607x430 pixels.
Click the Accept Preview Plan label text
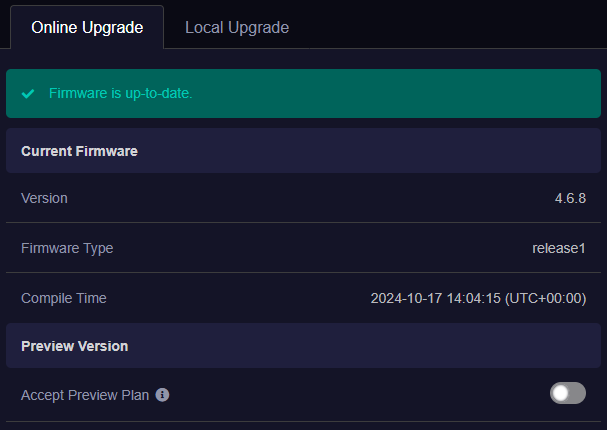click(x=85, y=395)
